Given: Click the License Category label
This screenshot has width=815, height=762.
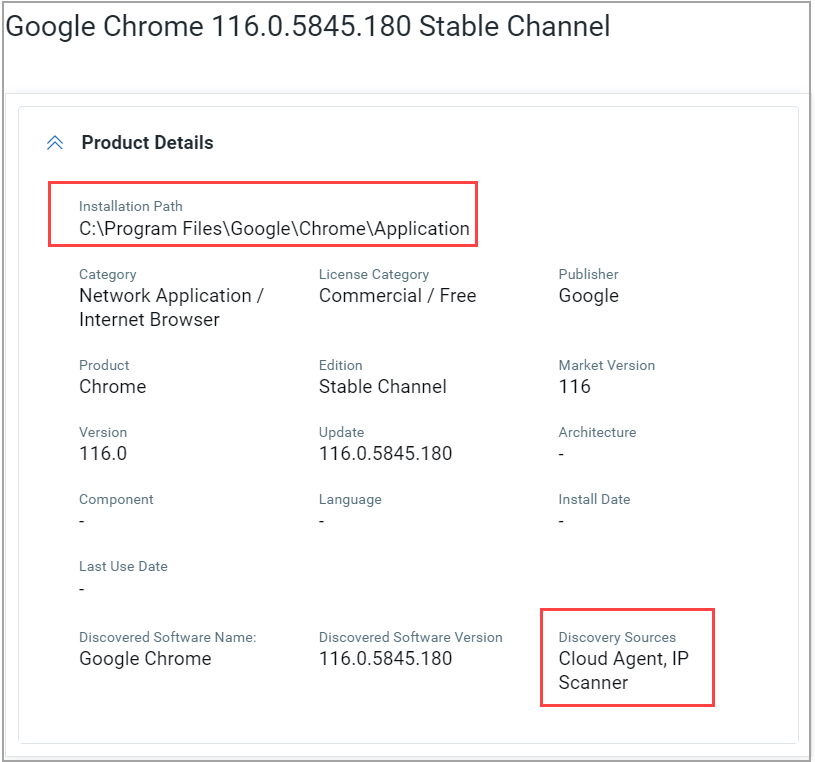Looking at the screenshot, I should pyautogui.click(x=374, y=274).
